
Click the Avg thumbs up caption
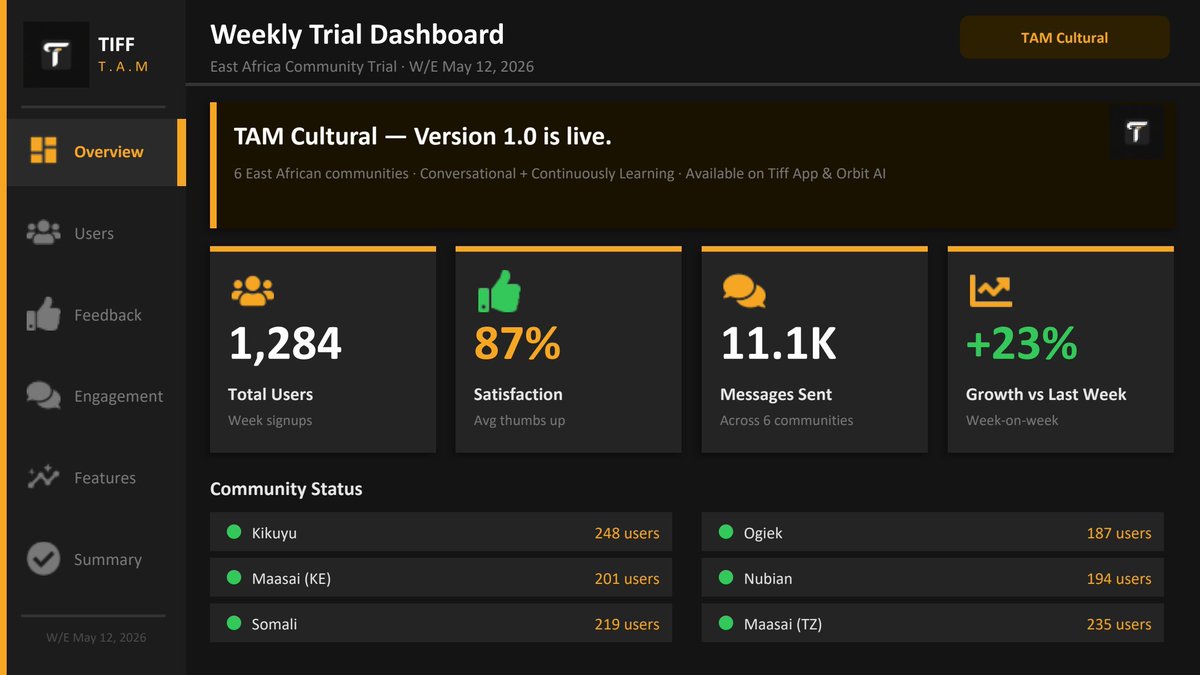[x=520, y=421]
